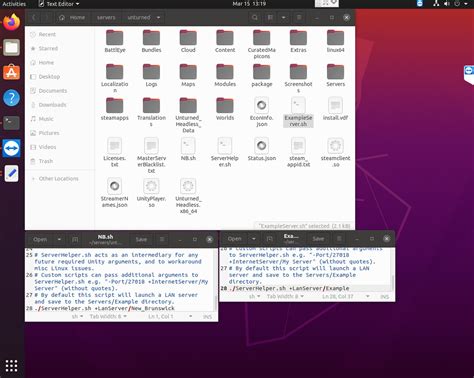Open Tab Width dropdown in ExampleServer.sh editor
Screen dimensions: 474x378
285,296
